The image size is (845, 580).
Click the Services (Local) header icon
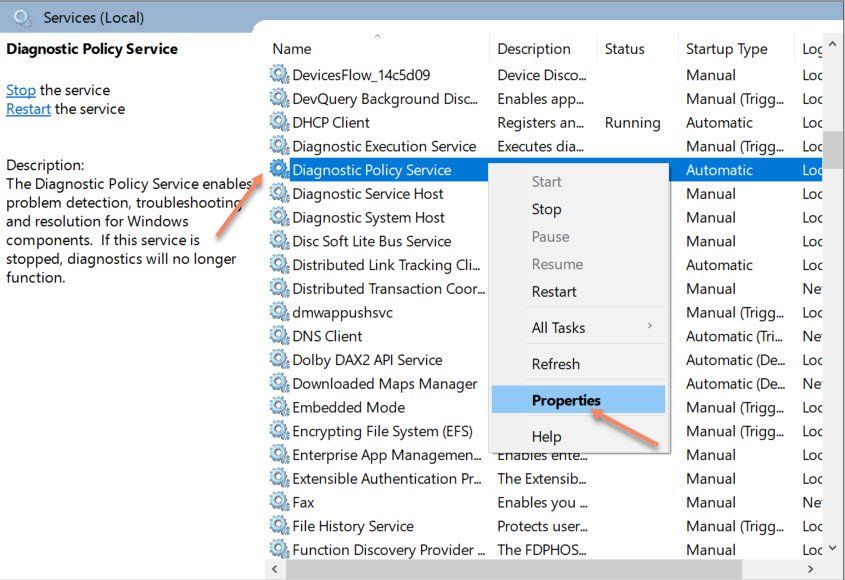pos(22,17)
